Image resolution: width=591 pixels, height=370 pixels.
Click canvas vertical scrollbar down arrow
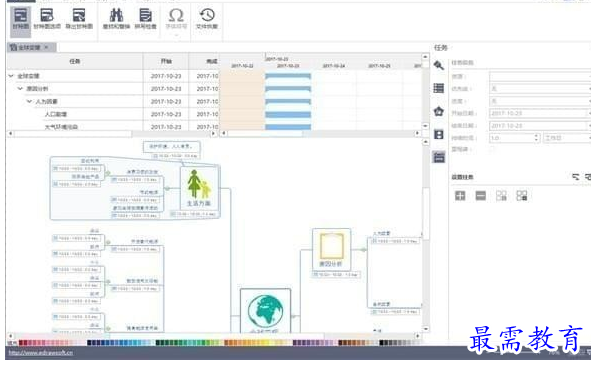[426, 329]
